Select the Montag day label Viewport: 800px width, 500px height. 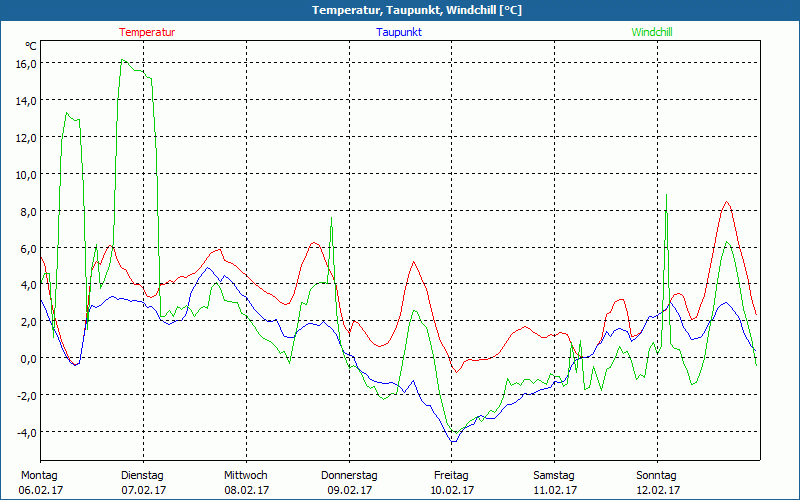coord(39,475)
